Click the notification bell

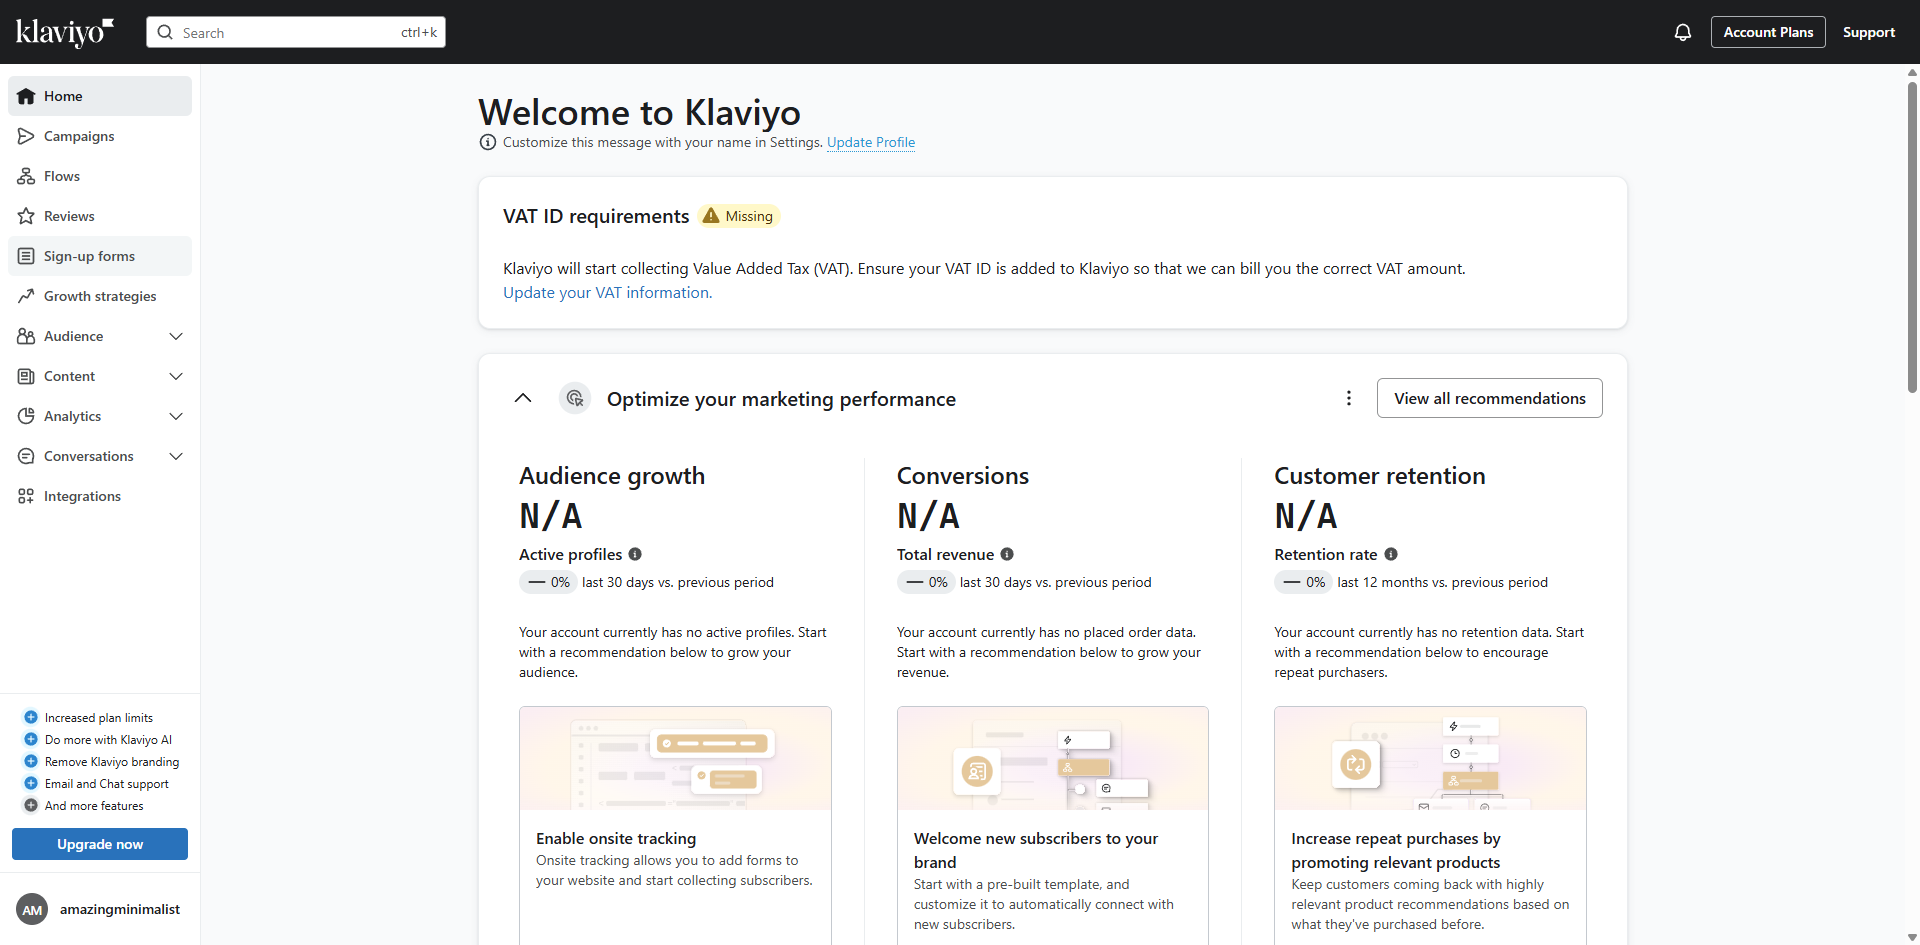click(x=1682, y=32)
